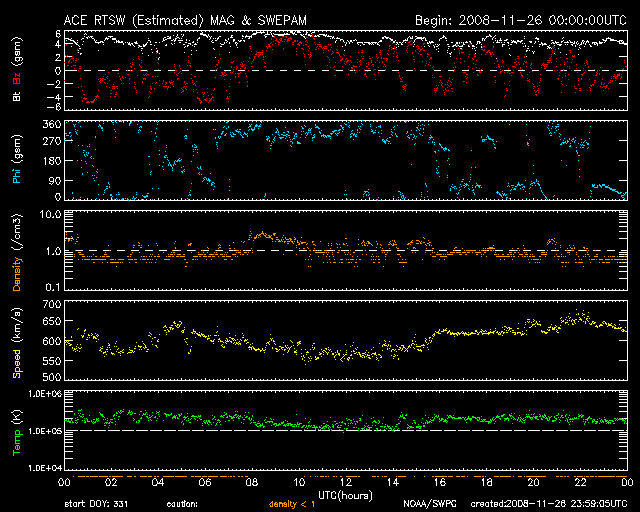
Task: Click the 06 hour tick label on x-axis
Action: [204, 483]
